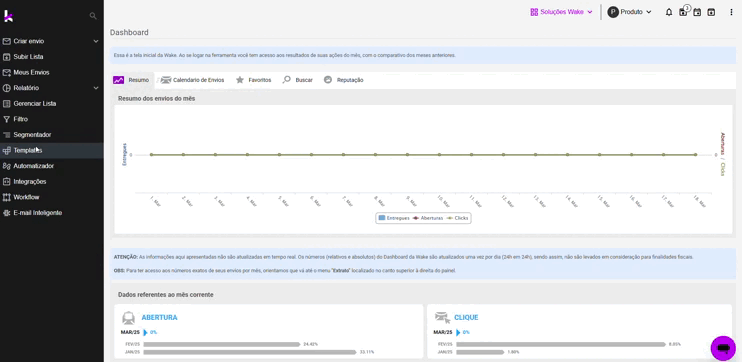742x362 pixels.
Task: Switch to the Favoritos tab
Action: click(x=254, y=80)
